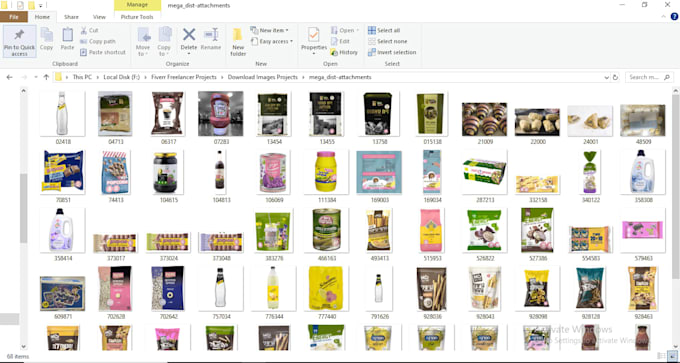
Task: Open the Picture Tools tab
Action: coord(137,17)
